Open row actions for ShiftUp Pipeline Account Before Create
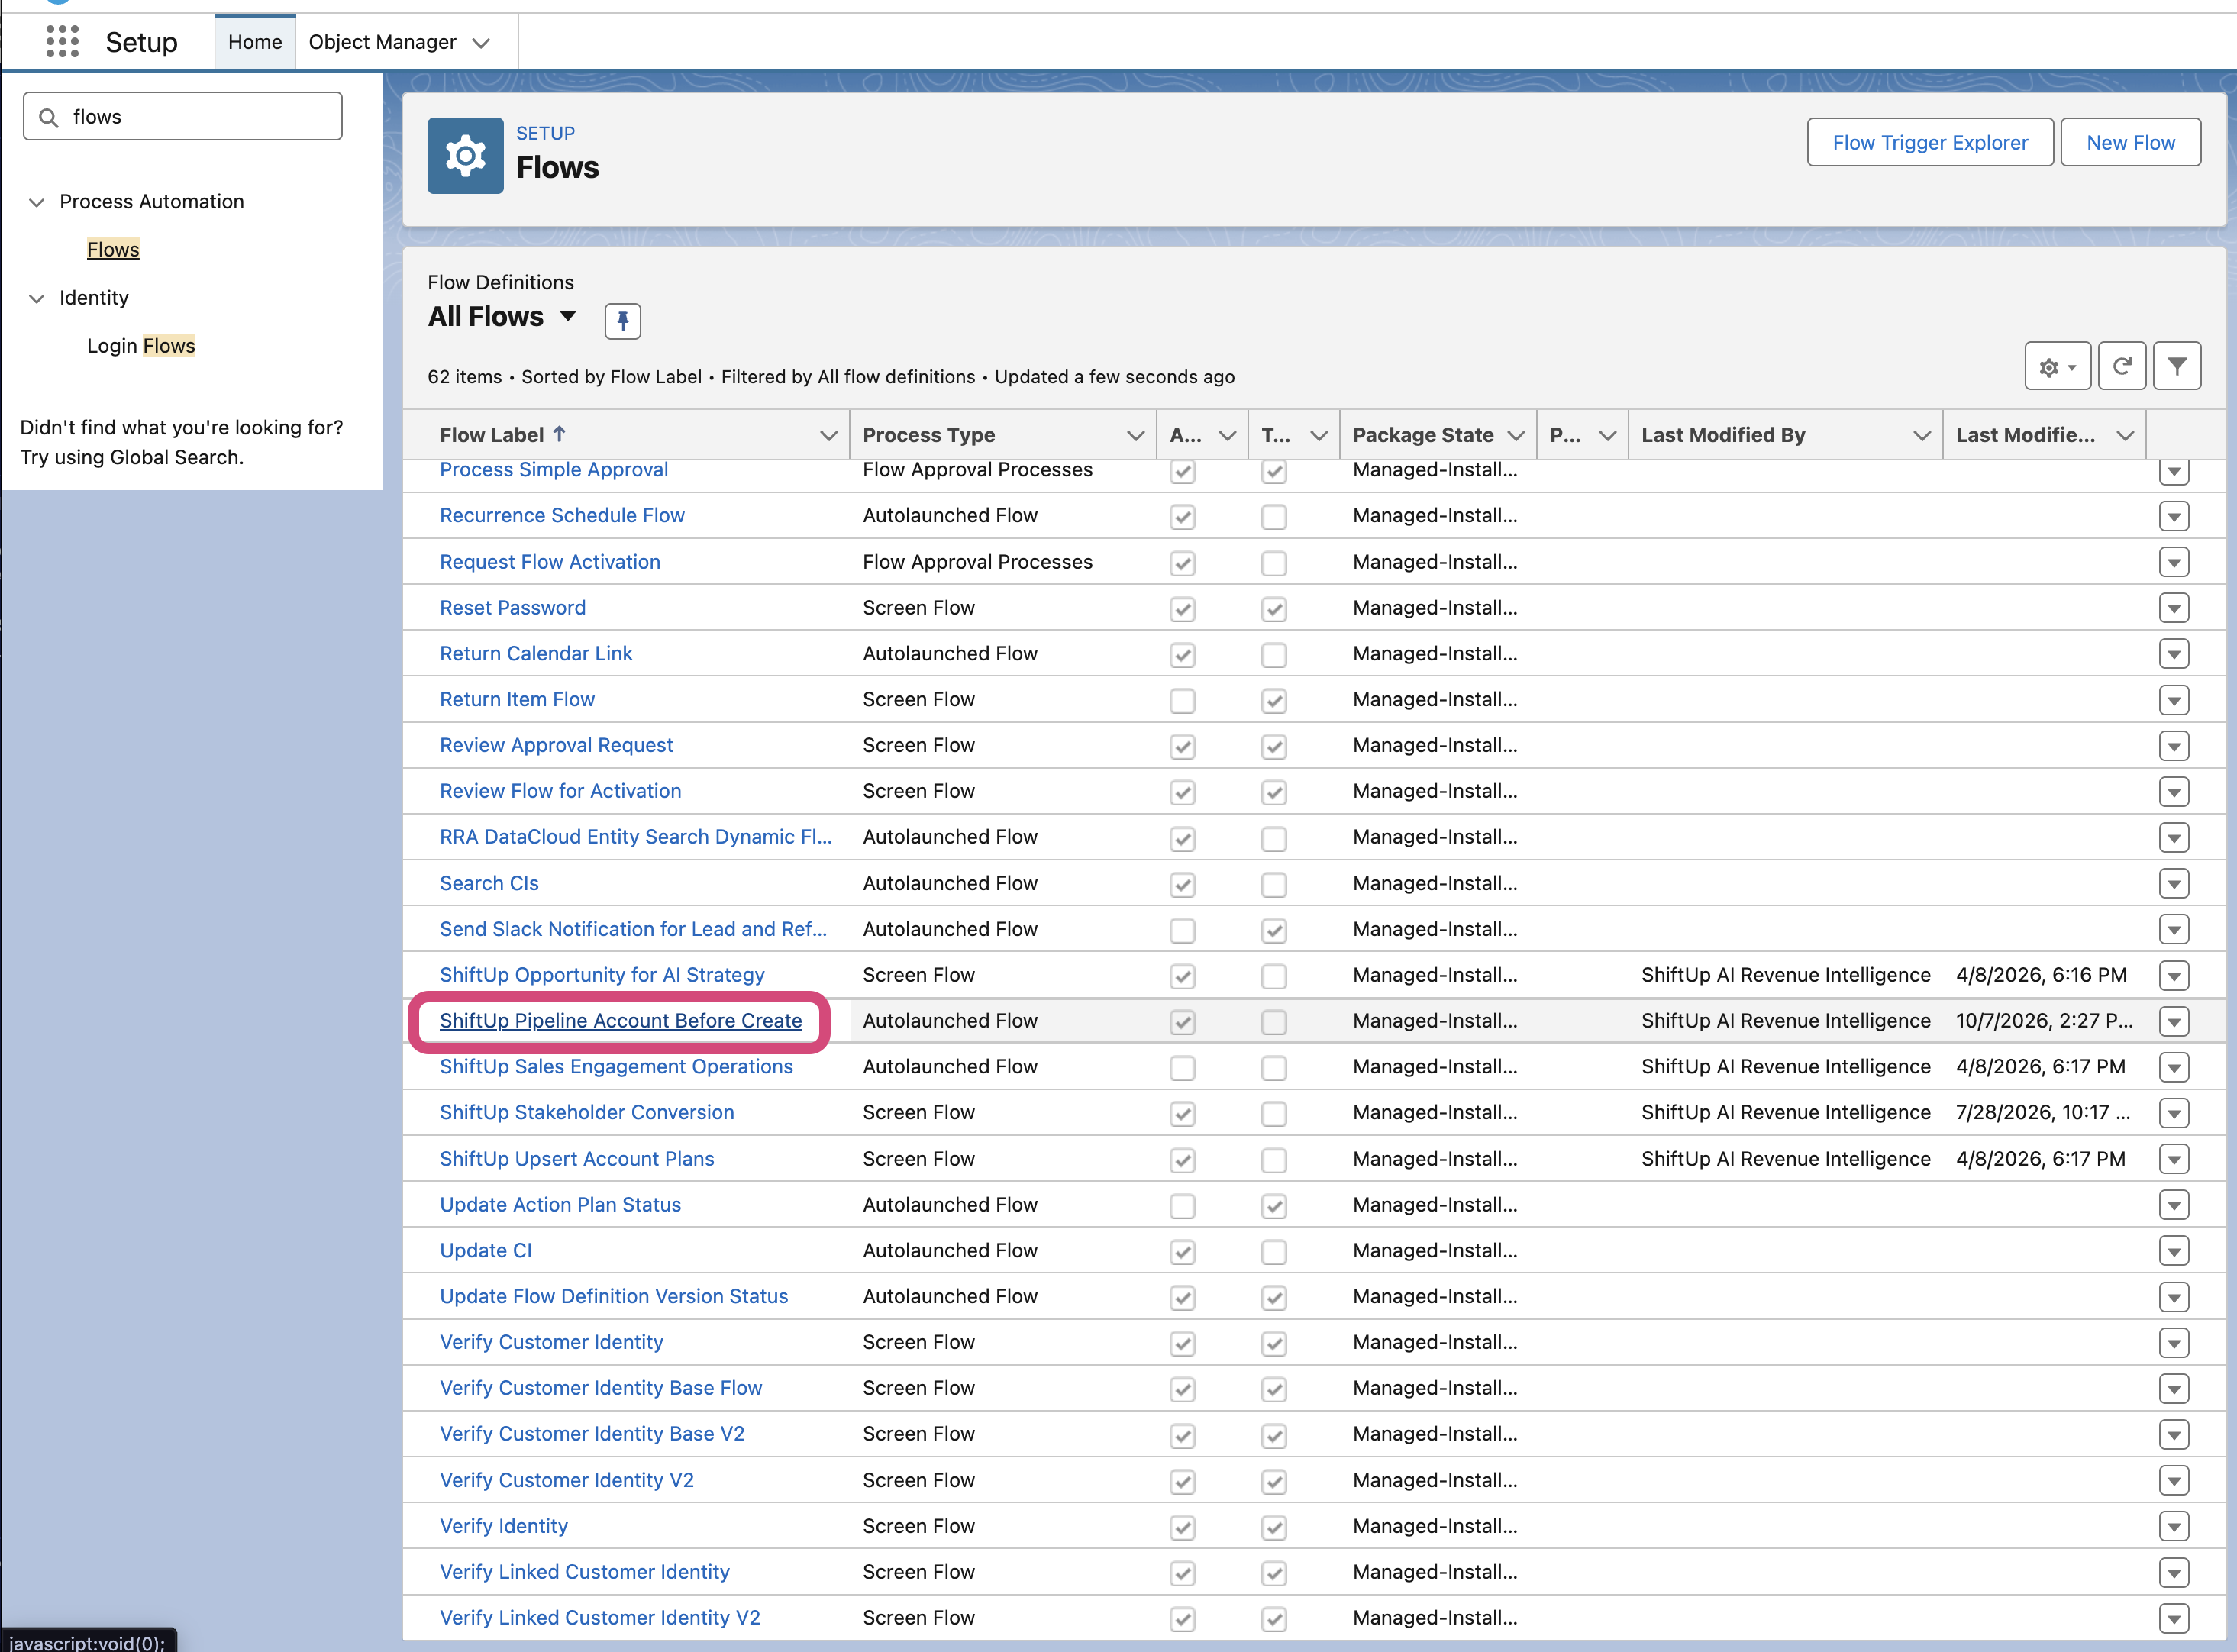Image resolution: width=2237 pixels, height=1652 pixels. pyautogui.click(x=2174, y=1021)
